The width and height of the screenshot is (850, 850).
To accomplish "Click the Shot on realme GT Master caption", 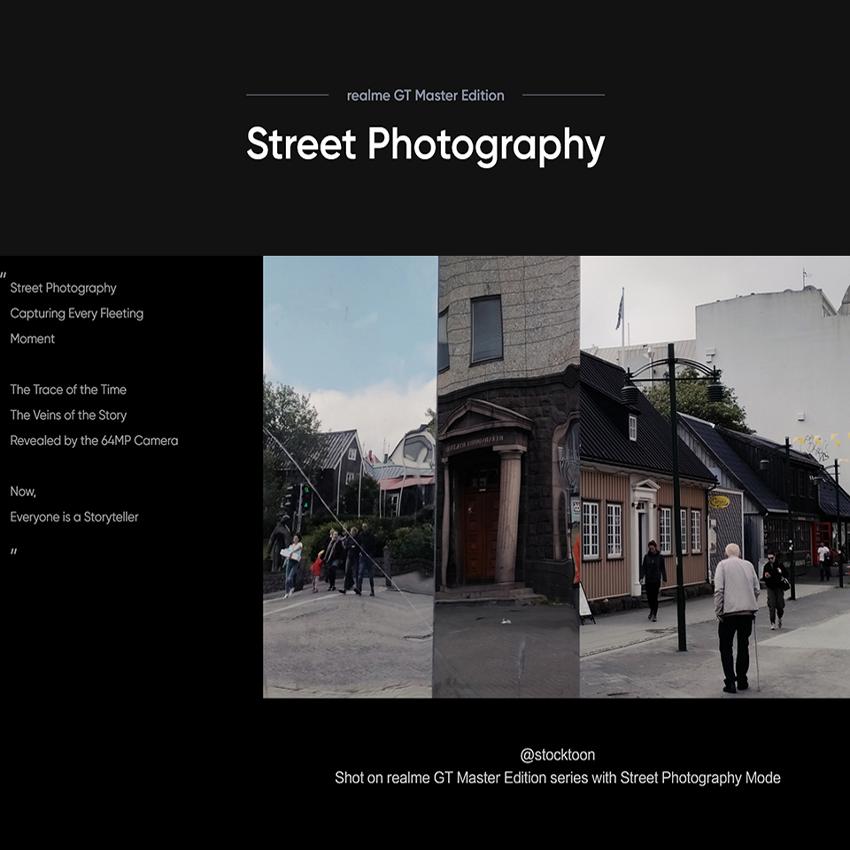I will [x=557, y=778].
